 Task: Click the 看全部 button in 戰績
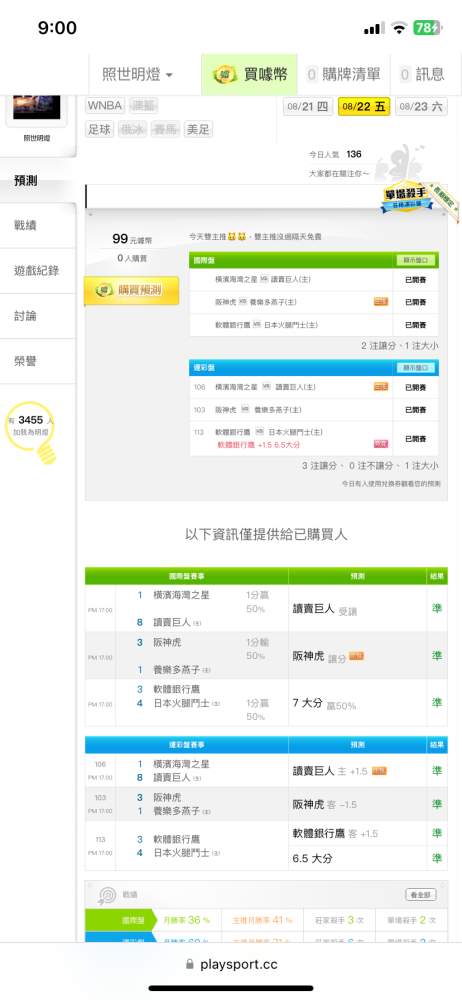point(421,895)
